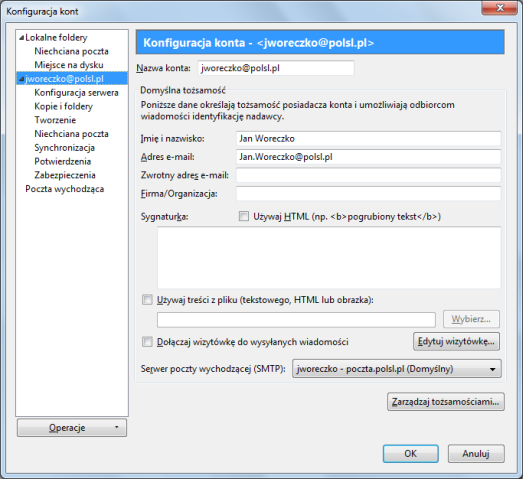This screenshot has width=523, height=479.
Task: Enable Dołączaj wizytówkę checkbox
Action: tap(147, 342)
